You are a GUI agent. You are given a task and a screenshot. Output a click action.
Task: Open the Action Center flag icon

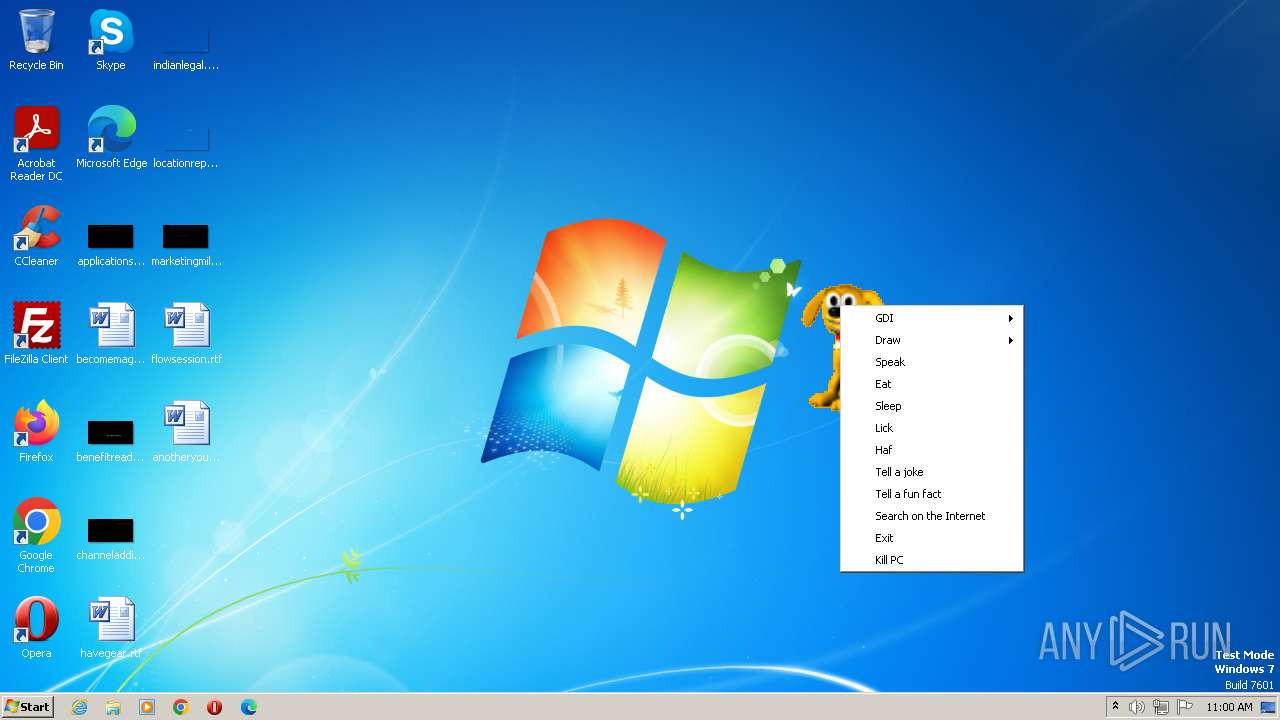[x=1185, y=707]
